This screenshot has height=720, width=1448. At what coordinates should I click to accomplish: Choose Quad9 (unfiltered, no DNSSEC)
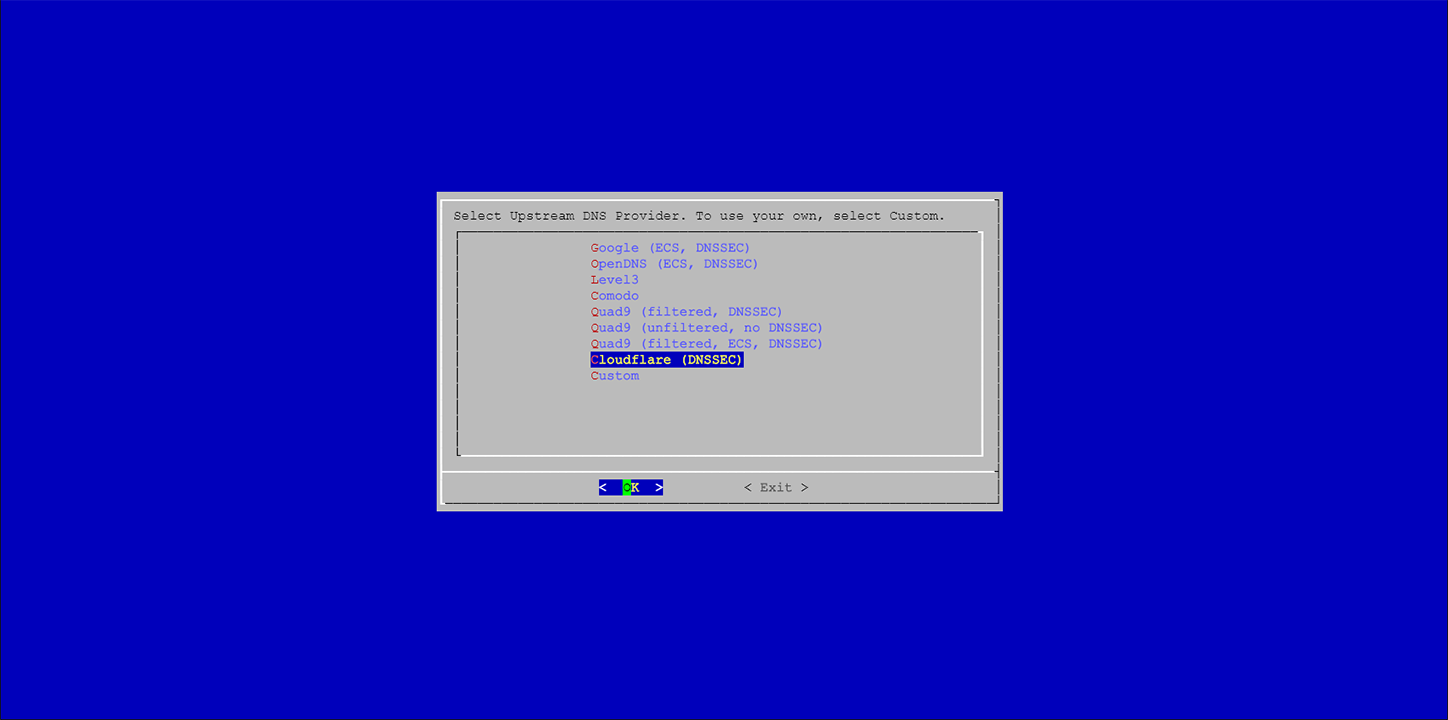pos(706,328)
